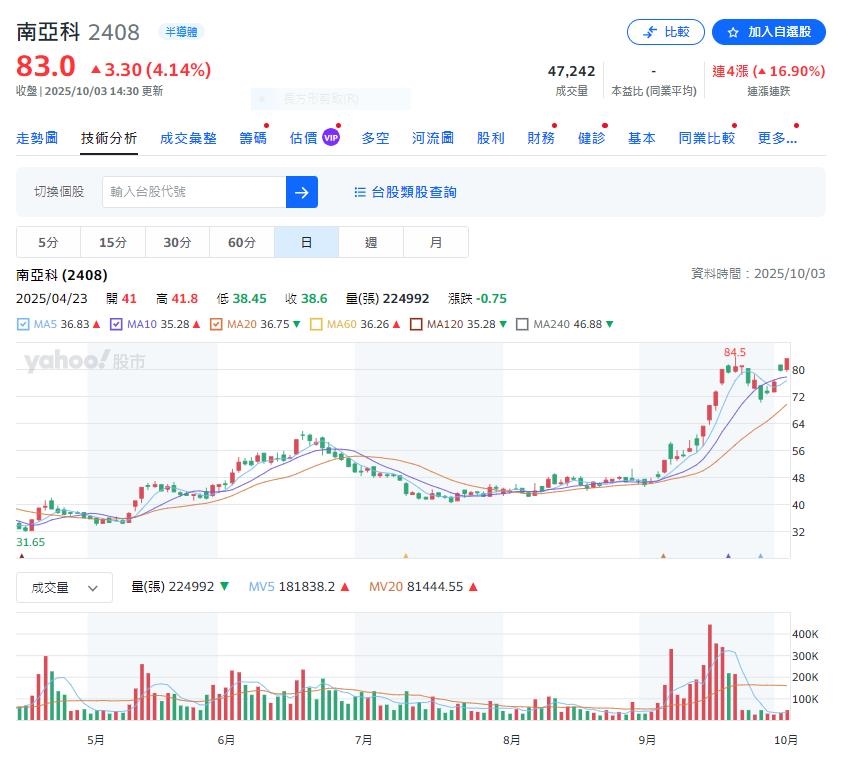Uncheck the MA5 moving average checkbox

click(x=20, y=324)
